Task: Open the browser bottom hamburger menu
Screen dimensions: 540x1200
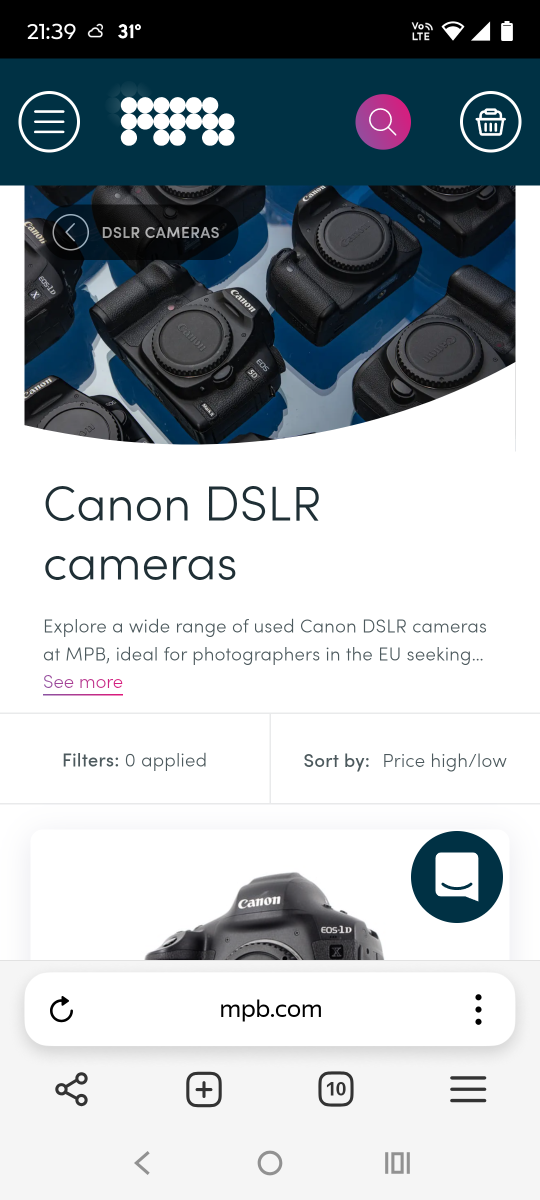Action: (x=468, y=1089)
